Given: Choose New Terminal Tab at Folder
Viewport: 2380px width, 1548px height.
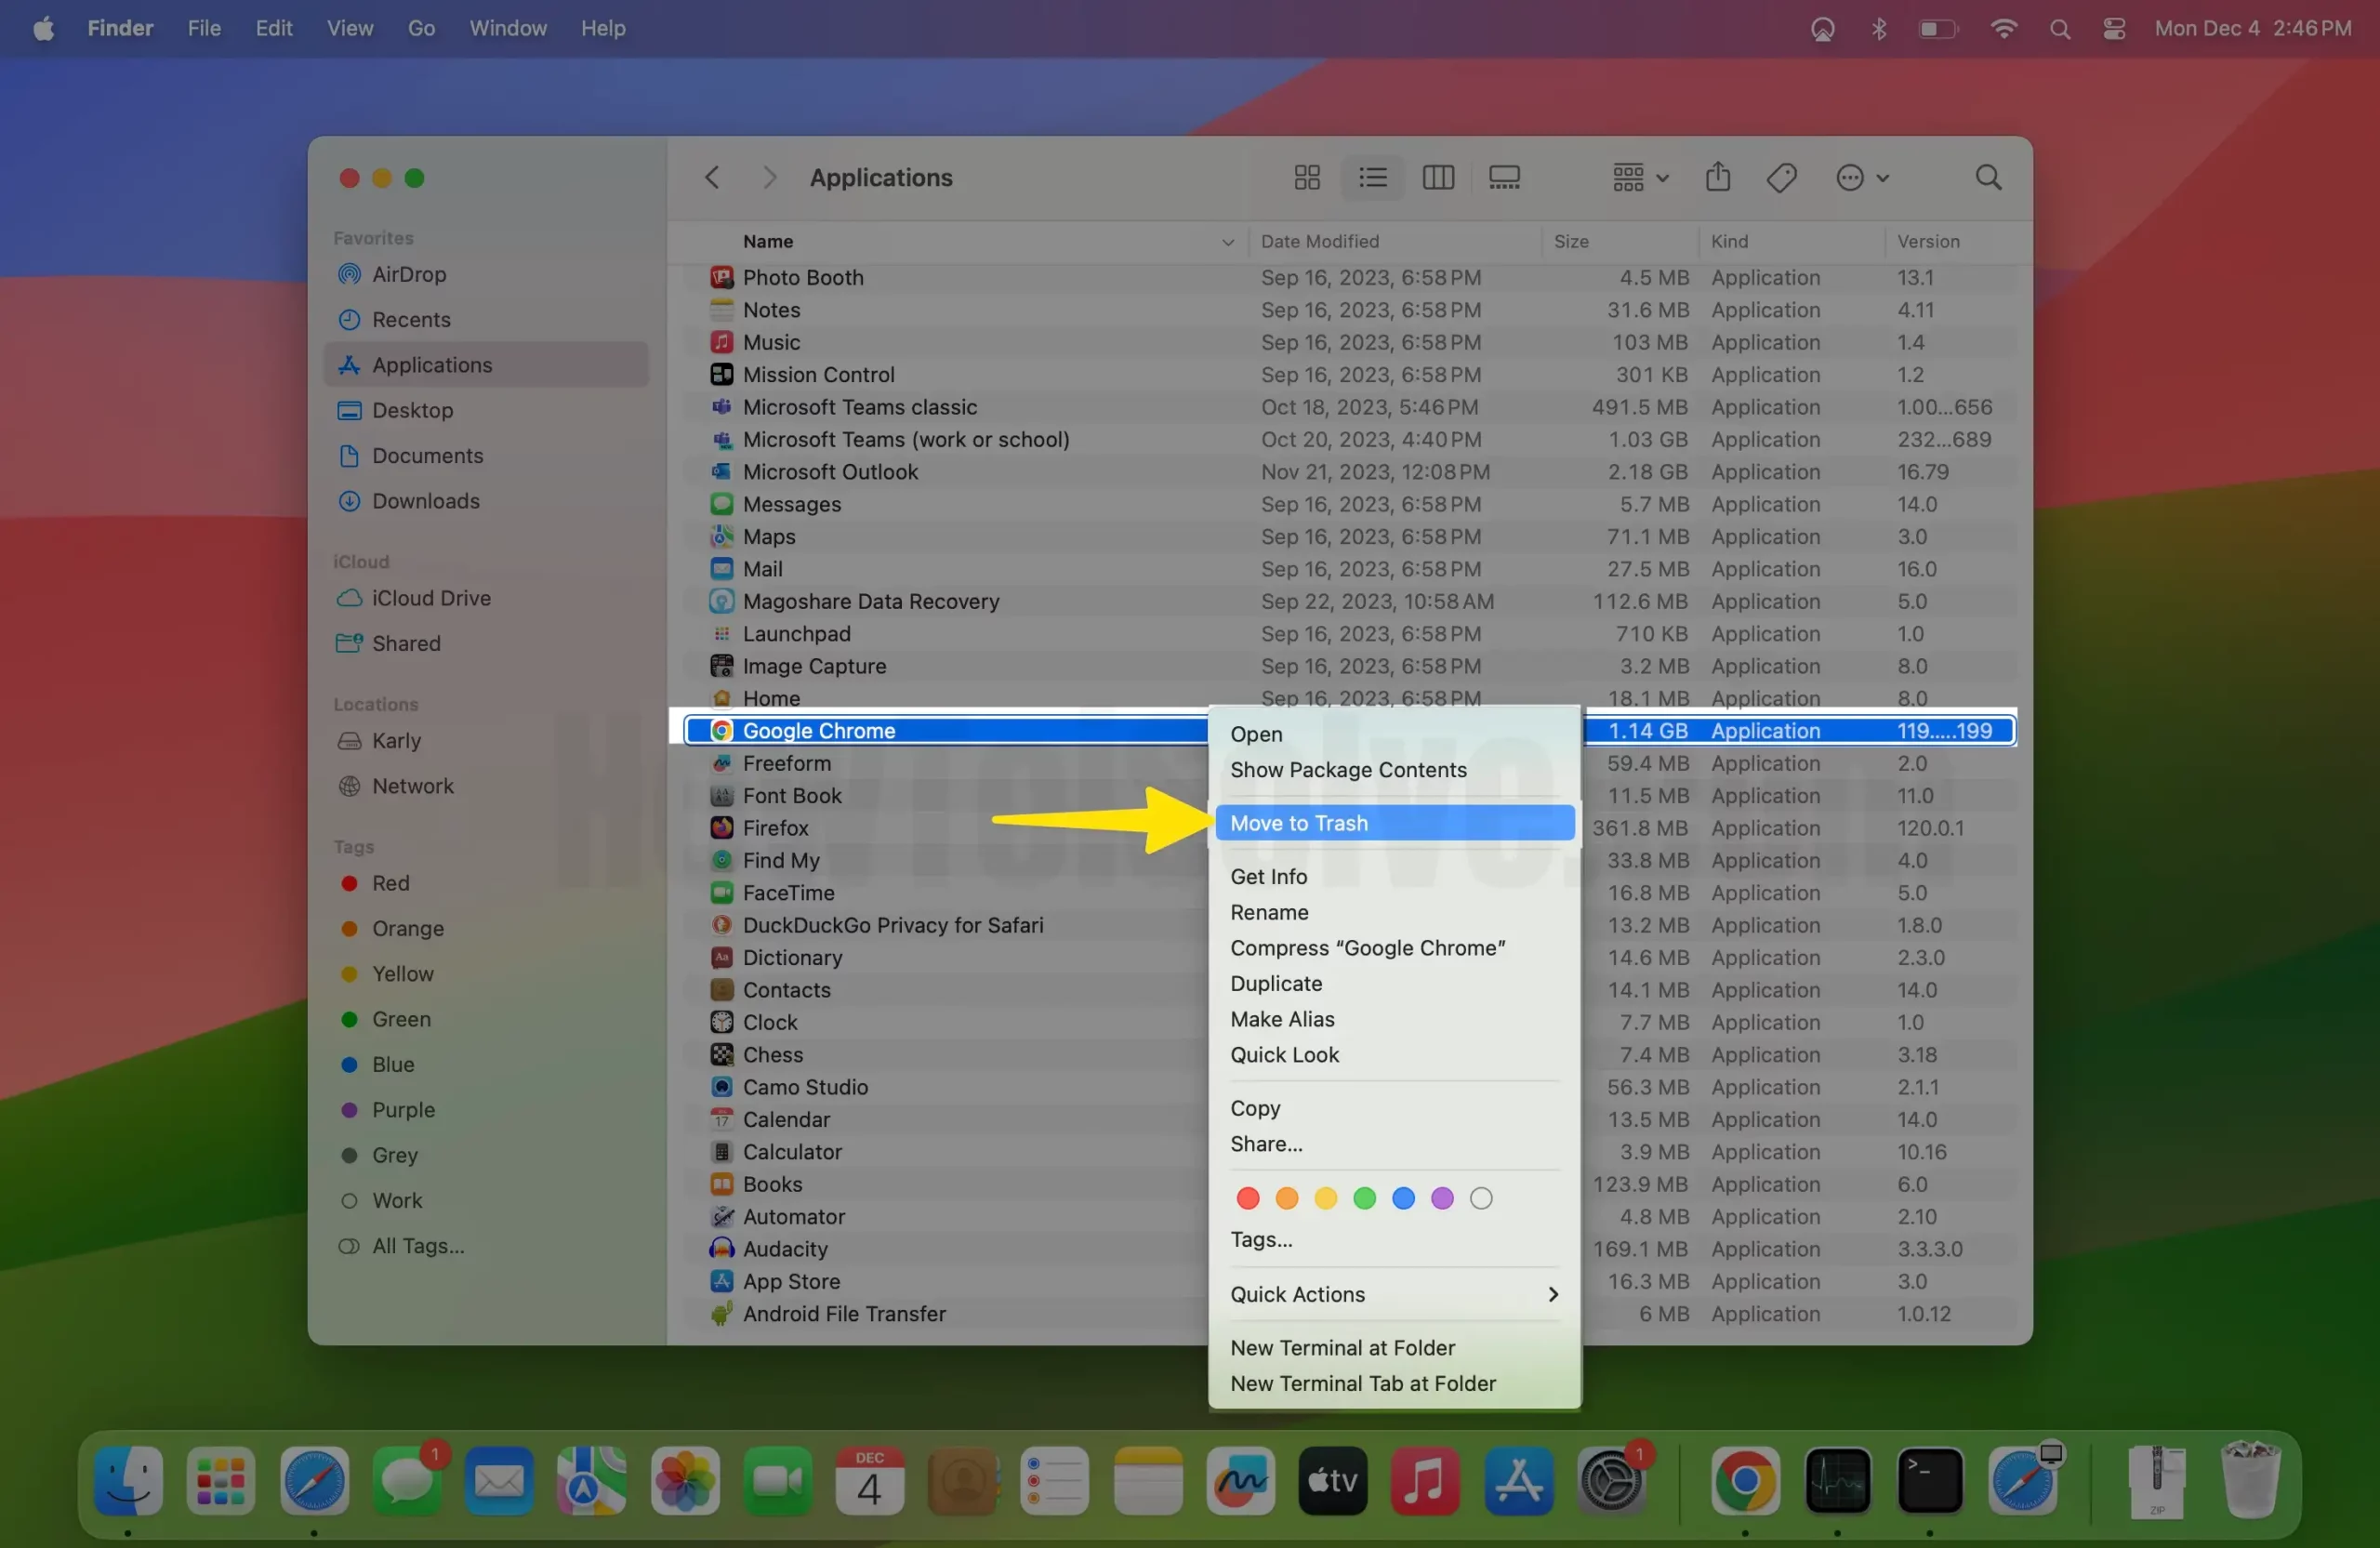Looking at the screenshot, I should tap(1363, 1384).
